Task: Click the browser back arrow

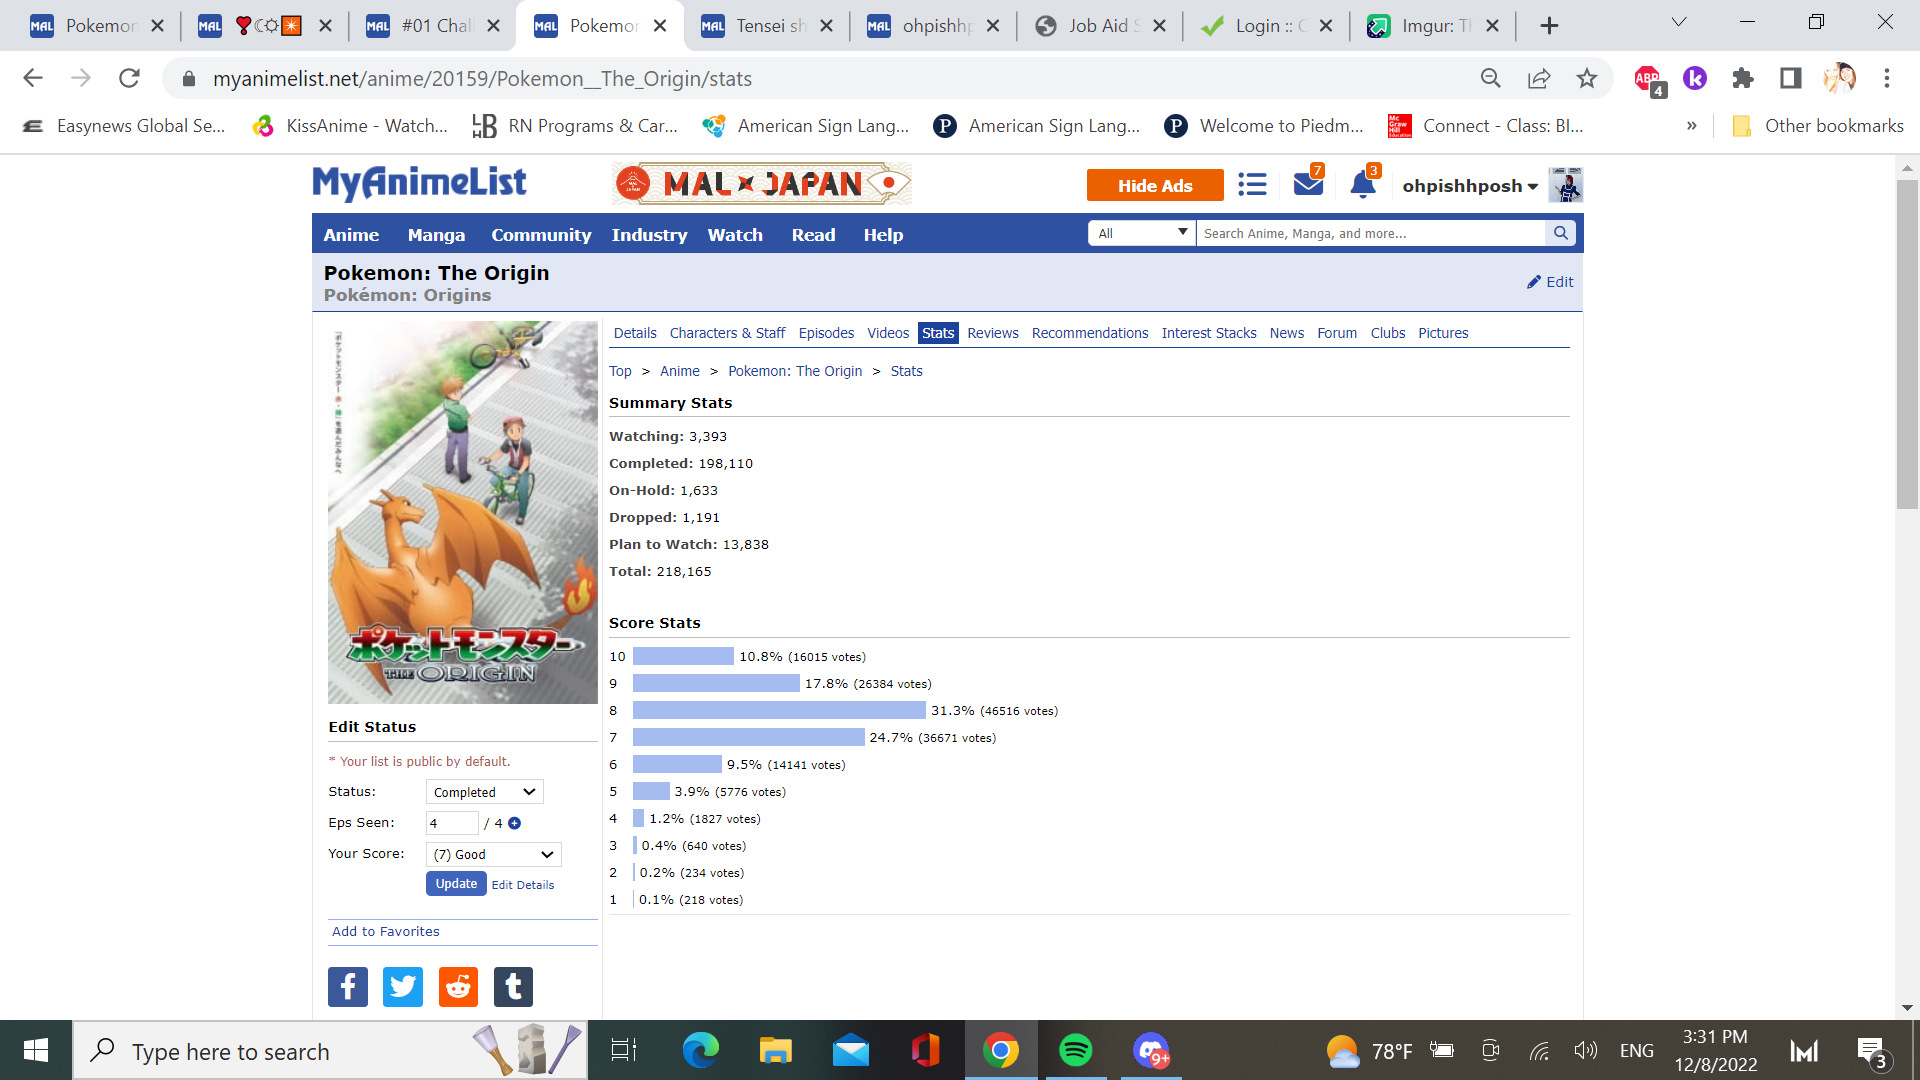Action: pos(33,78)
